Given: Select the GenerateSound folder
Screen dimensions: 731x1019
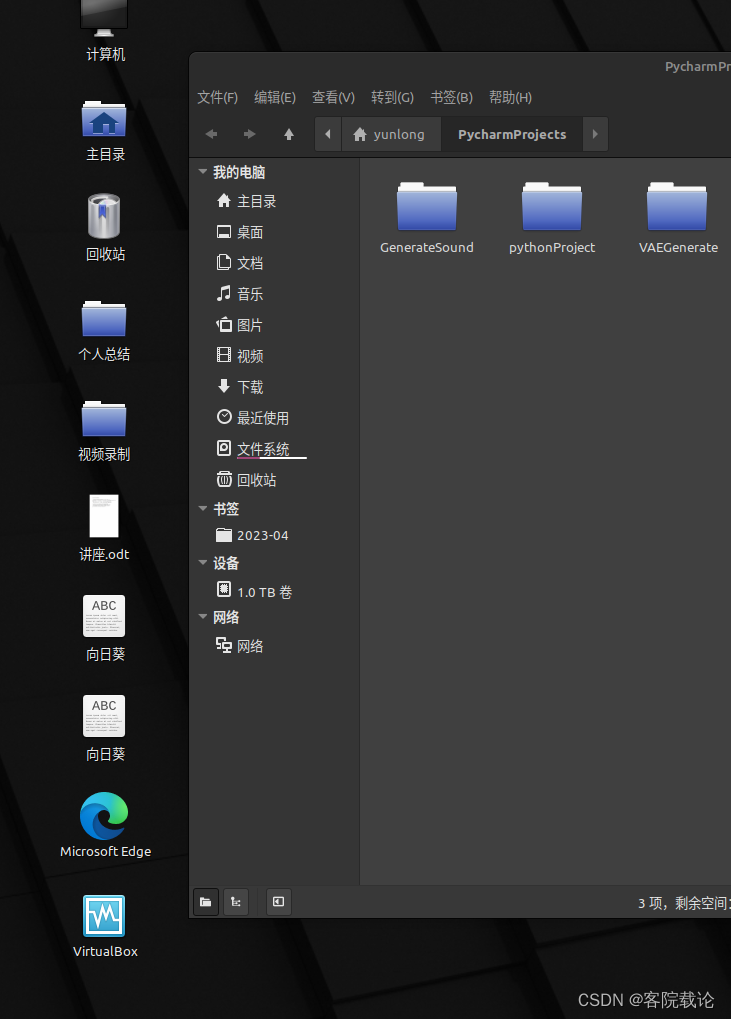Looking at the screenshot, I should (427, 219).
